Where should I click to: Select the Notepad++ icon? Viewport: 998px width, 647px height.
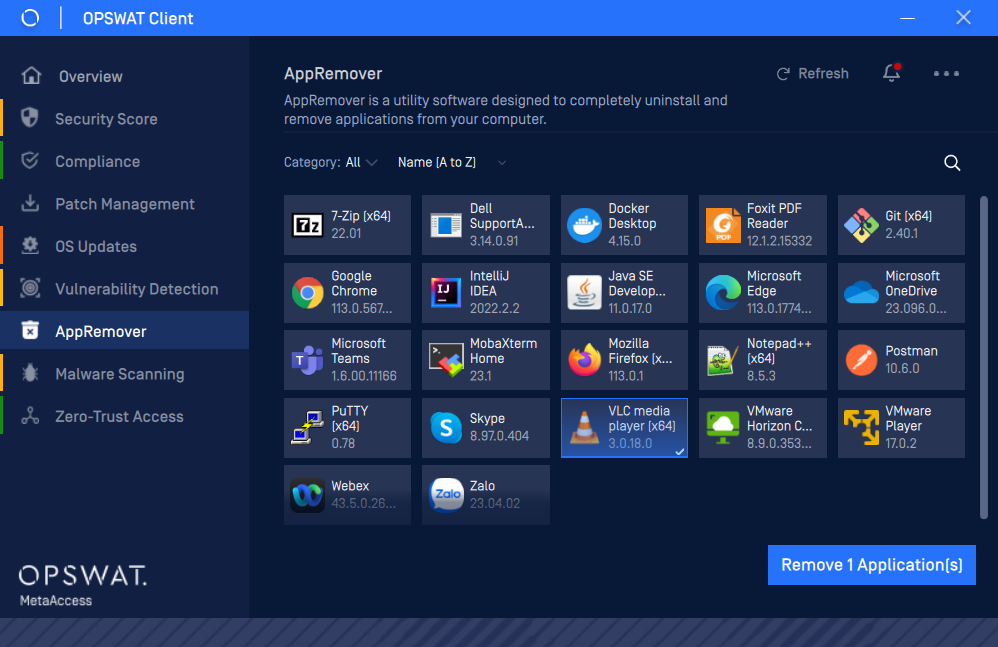722,360
